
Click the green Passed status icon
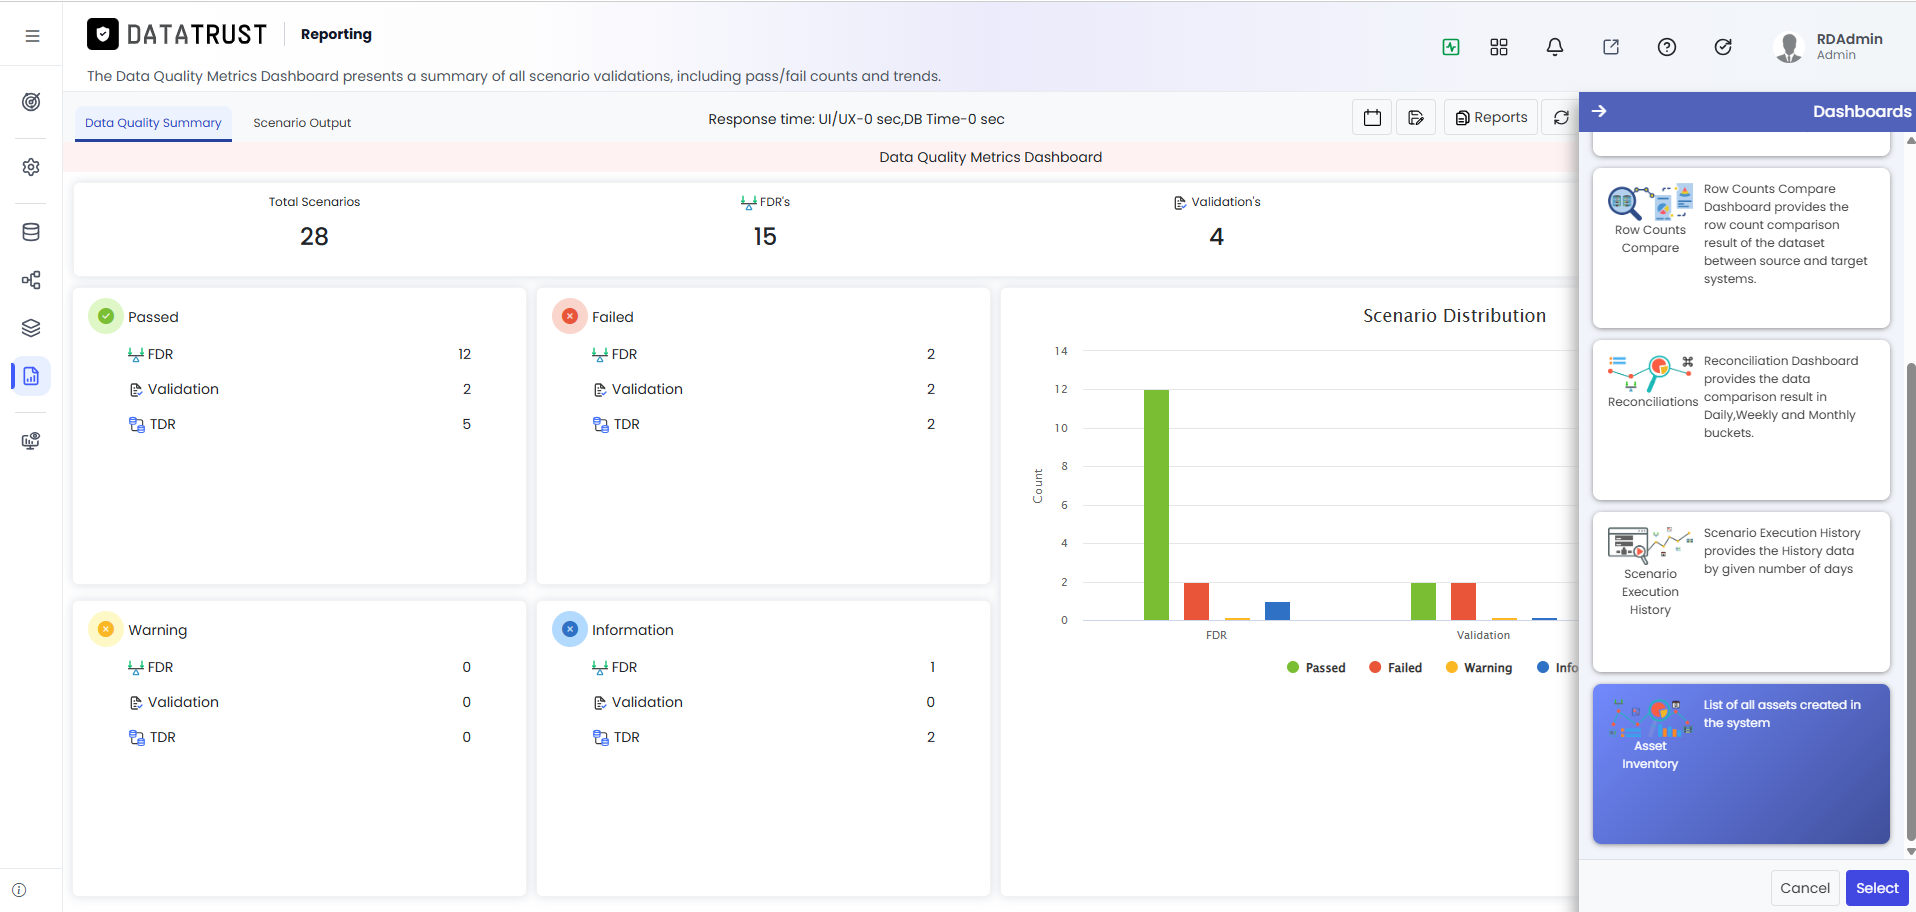[x=106, y=316]
